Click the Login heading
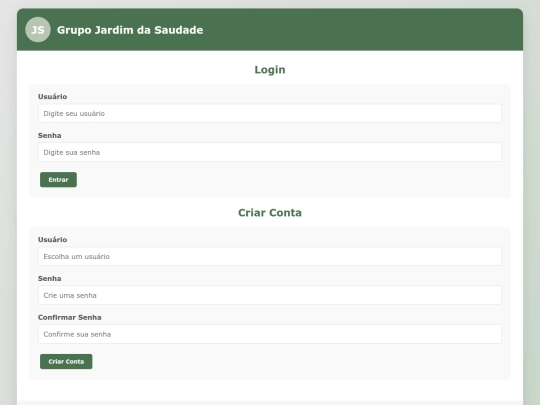540x405 pixels. (270, 70)
